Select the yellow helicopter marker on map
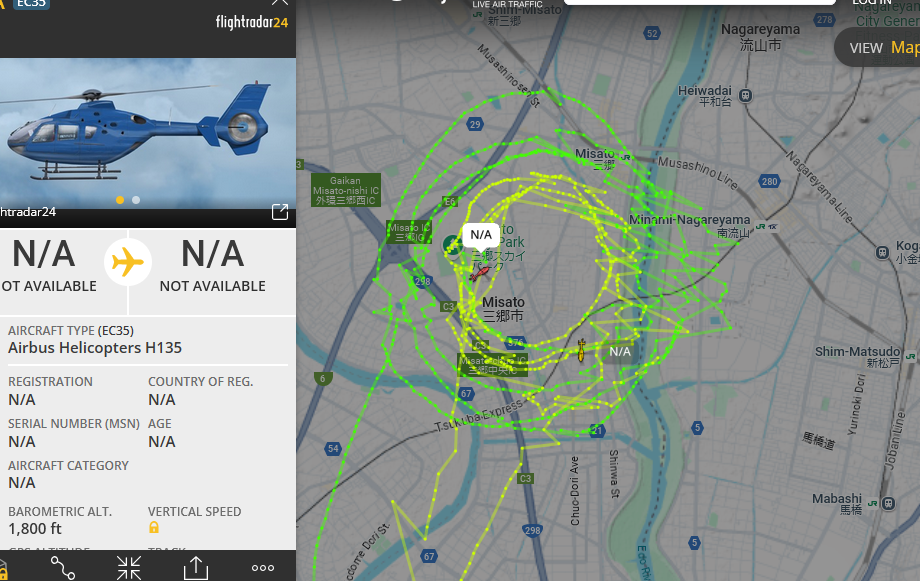Screen dimensions: 920x581 coord(581,350)
